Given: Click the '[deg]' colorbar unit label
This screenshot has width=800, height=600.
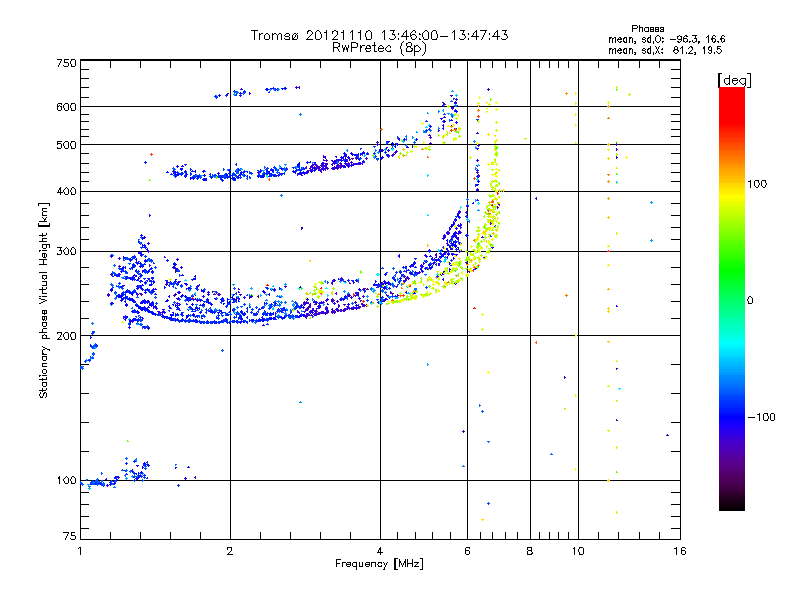Looking at the screenshot, I should [734, 80].
